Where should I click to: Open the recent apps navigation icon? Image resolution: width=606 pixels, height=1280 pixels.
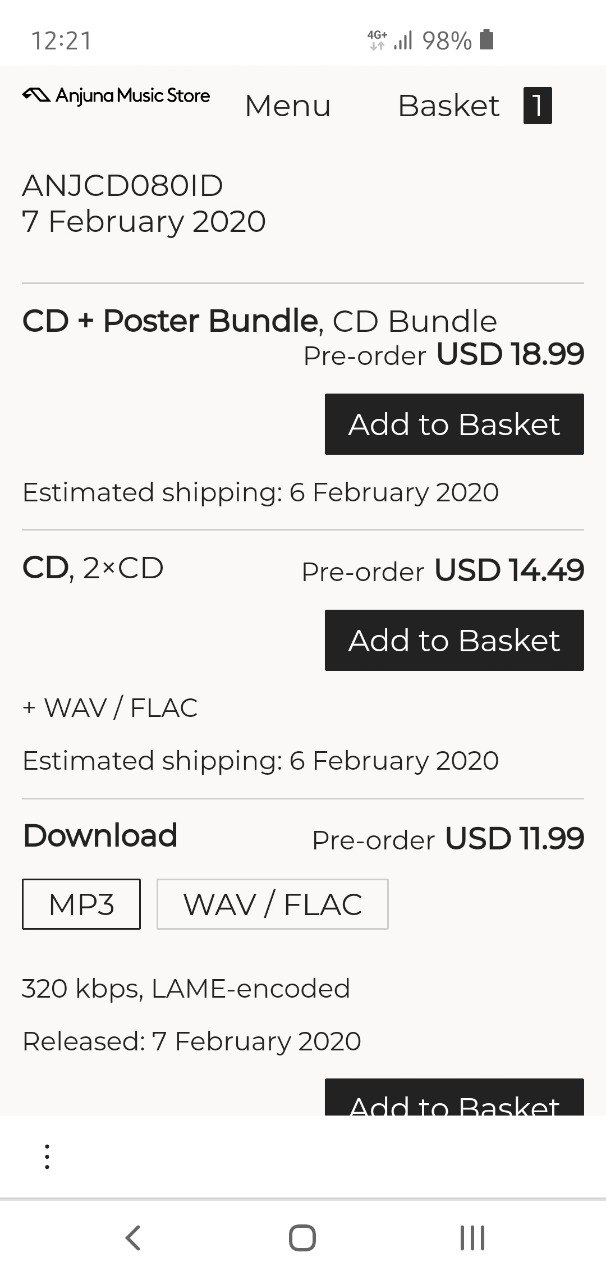(472, 1238)
